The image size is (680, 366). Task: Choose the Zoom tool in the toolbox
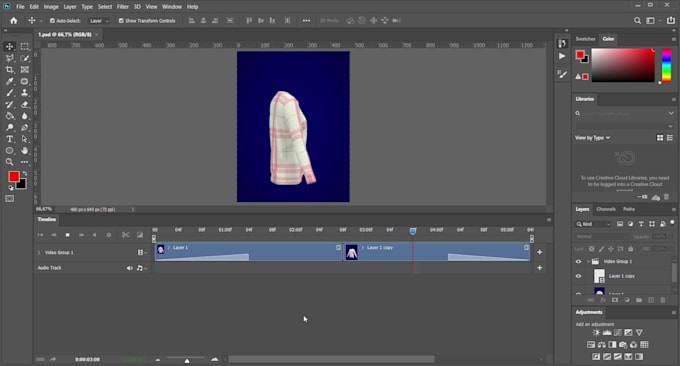[x=10, y=162]
